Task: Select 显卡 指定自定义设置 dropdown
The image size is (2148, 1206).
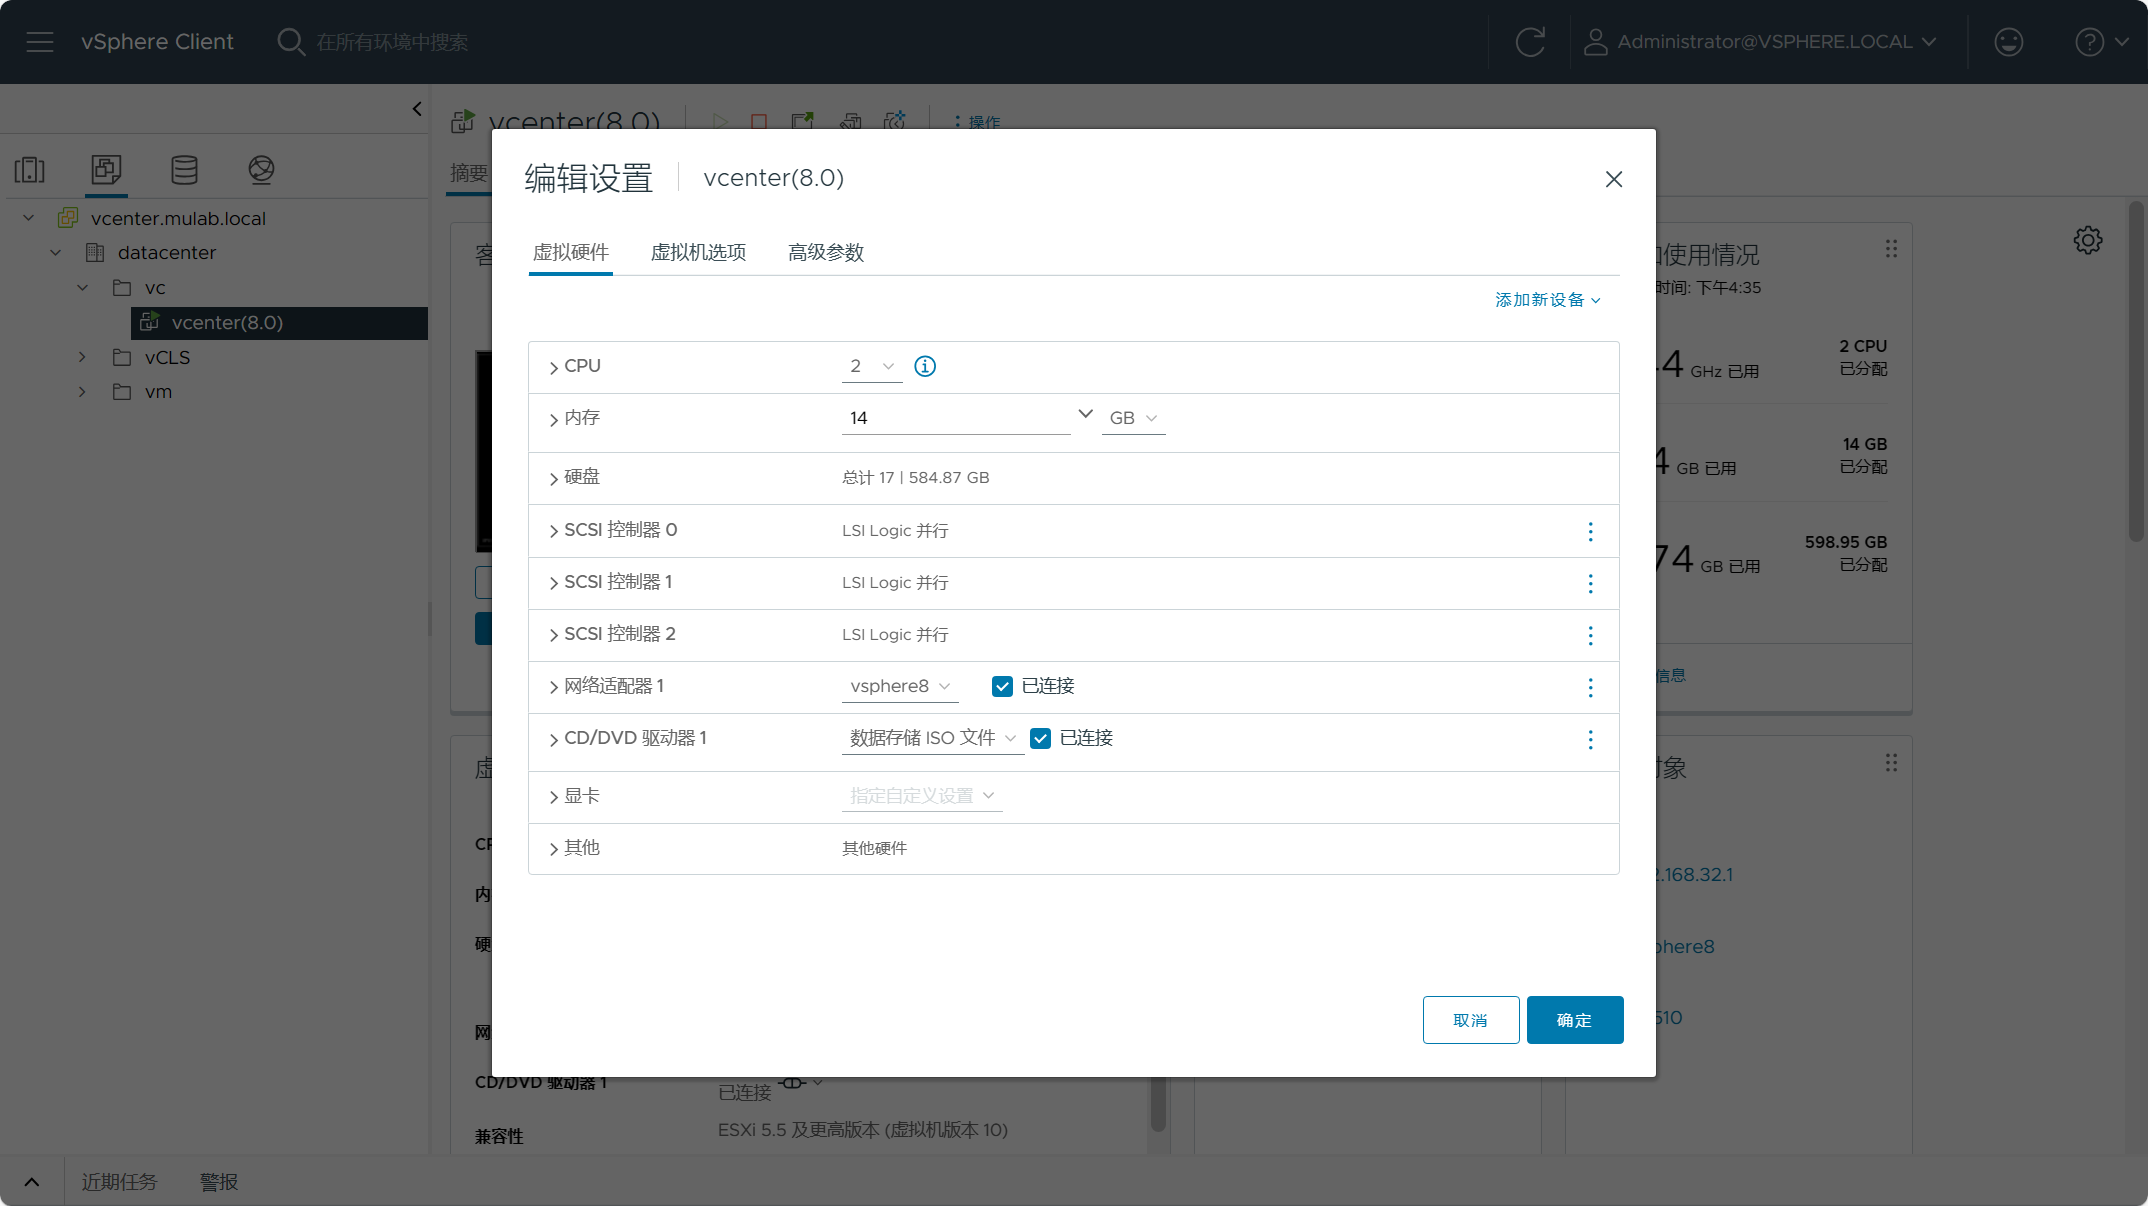Action: (x=918, y=796)
